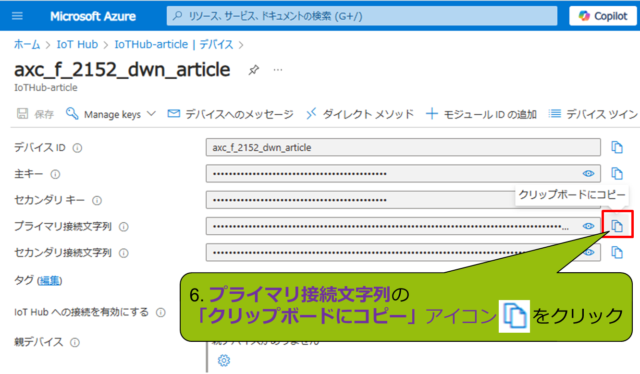
Task: Pin the device page with pushpin icon
Action: 253,70
